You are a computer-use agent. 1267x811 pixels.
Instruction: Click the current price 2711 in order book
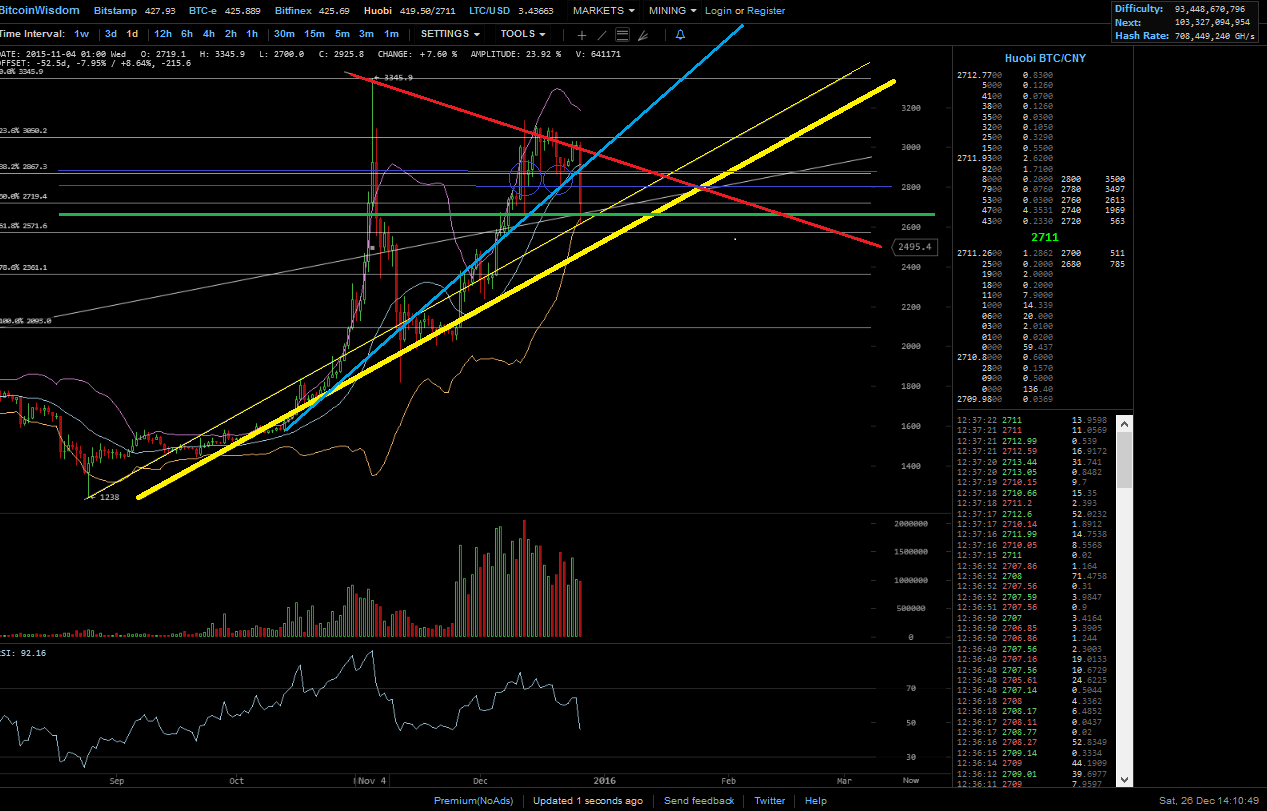tap(1045, 236)
